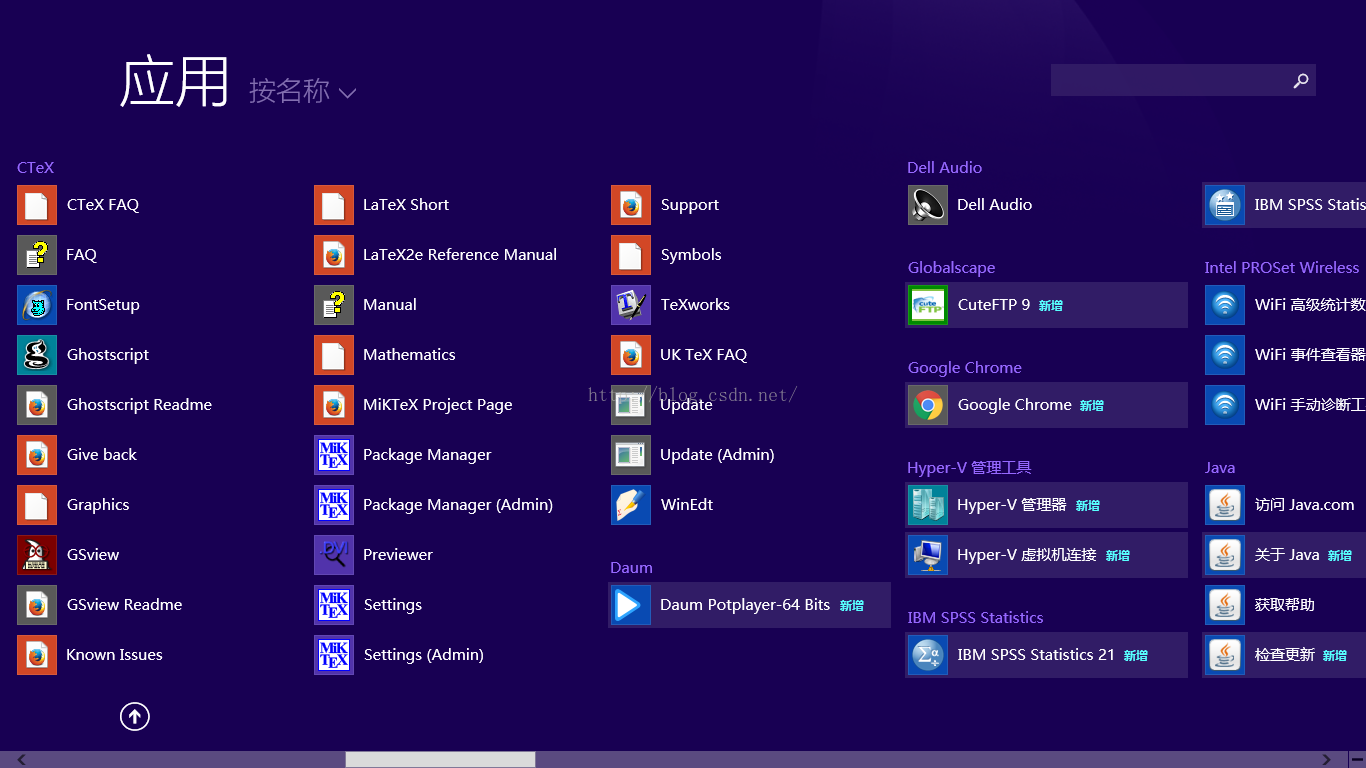Open the 按名称 sort dropdown
Viewport: 1366px width, 768px height.
(302, 92)
